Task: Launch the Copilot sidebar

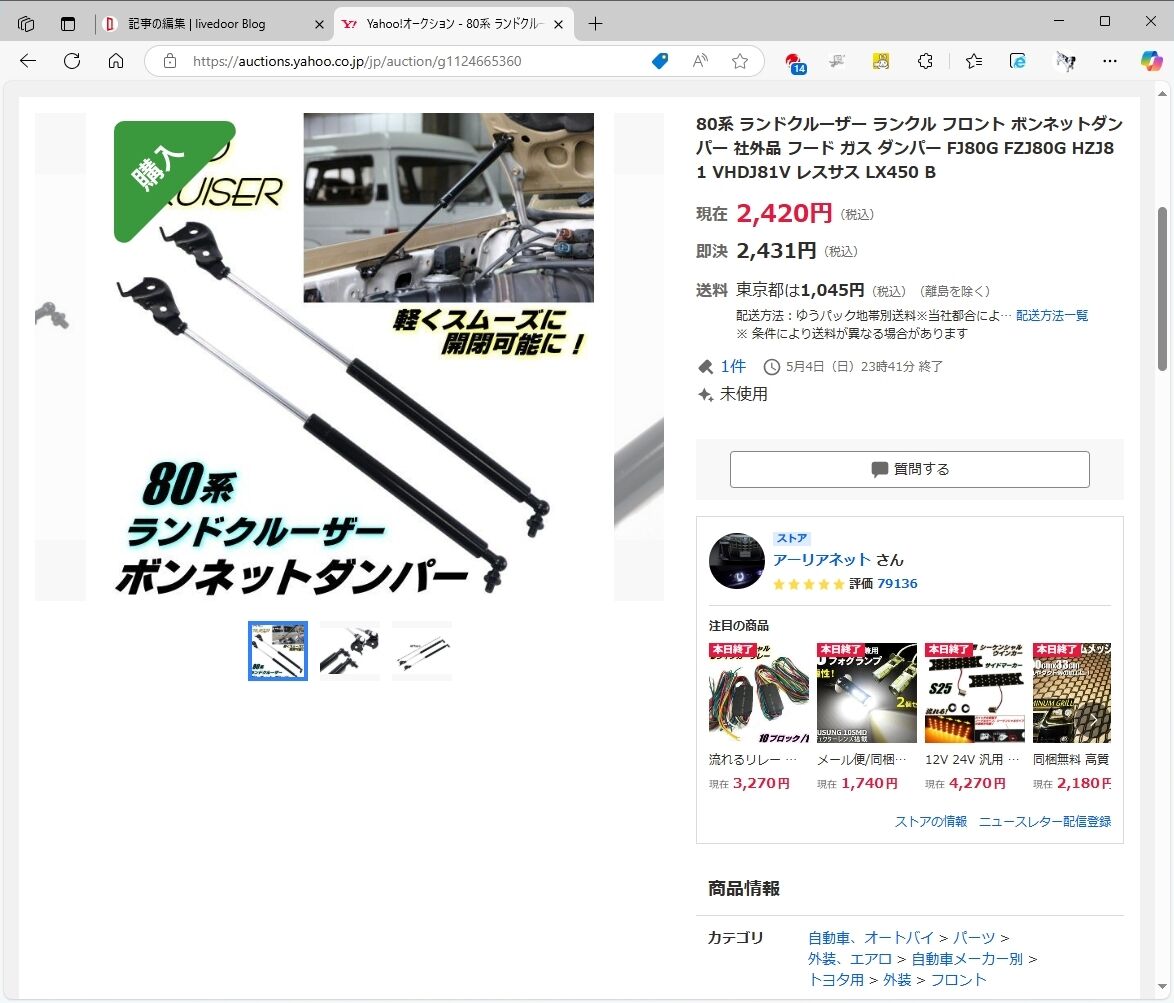Action: point(1151,61)
